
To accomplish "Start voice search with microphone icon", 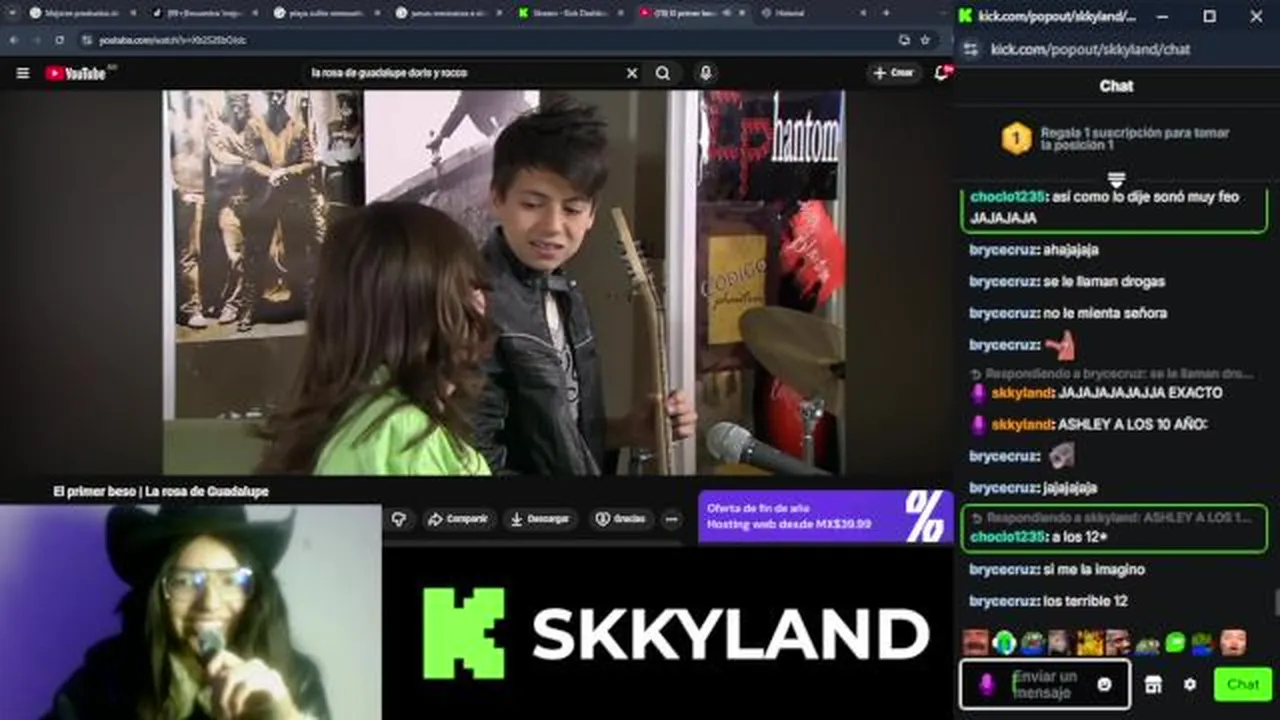I will (706, 73).
